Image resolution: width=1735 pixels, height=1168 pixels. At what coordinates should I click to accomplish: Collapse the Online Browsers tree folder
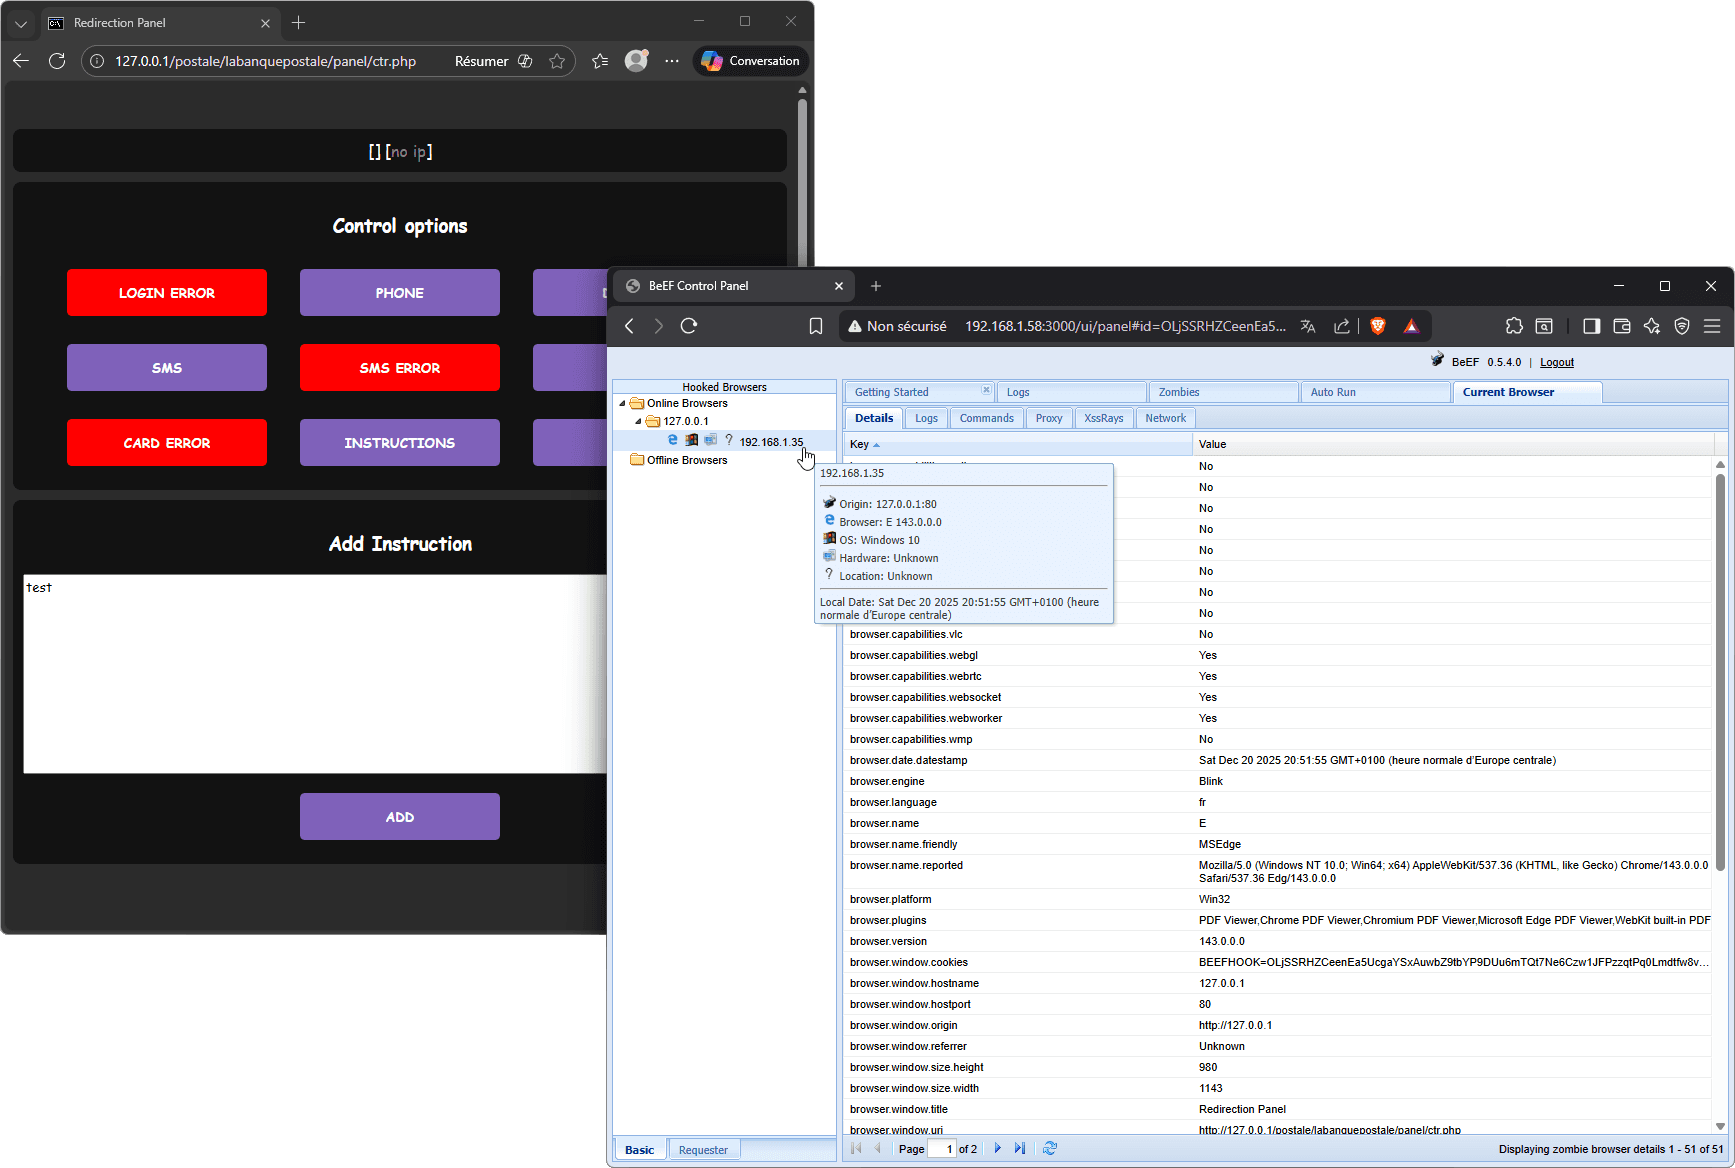(622, 404)
